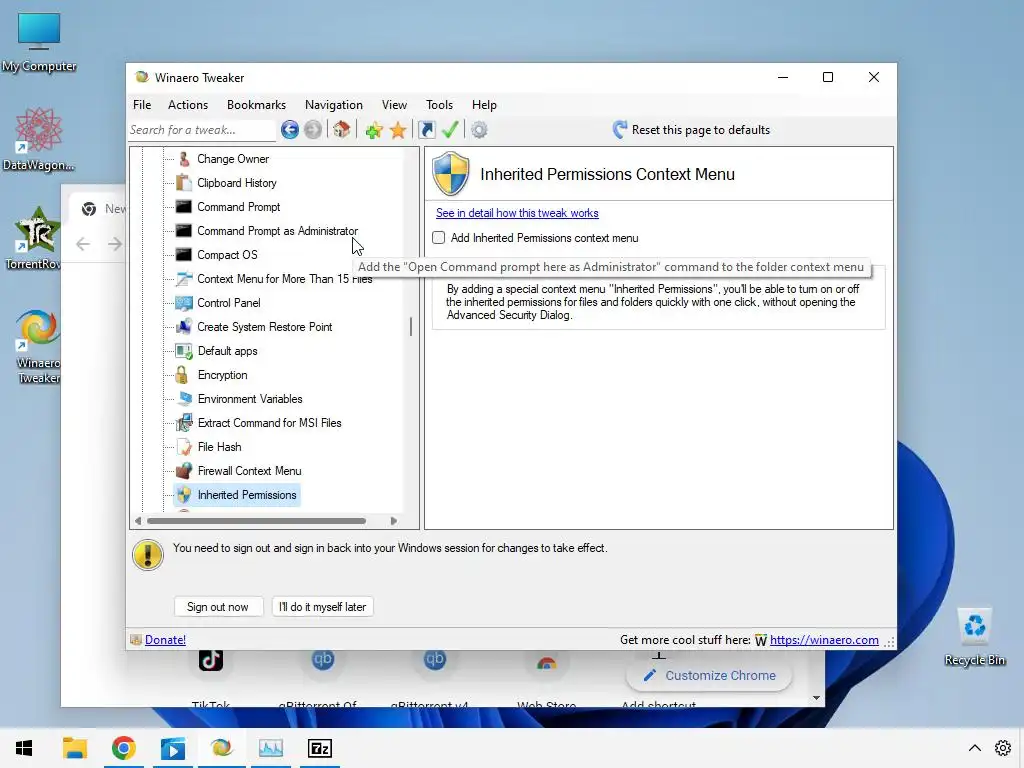Open the winaero.com link
The image size is (1024, 768).
(824, 640)
